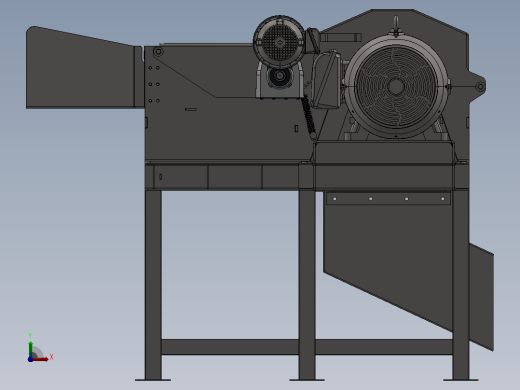520x390 pixels.
Task: Select the bolted strip with four holes
Action: pos(388,199)
